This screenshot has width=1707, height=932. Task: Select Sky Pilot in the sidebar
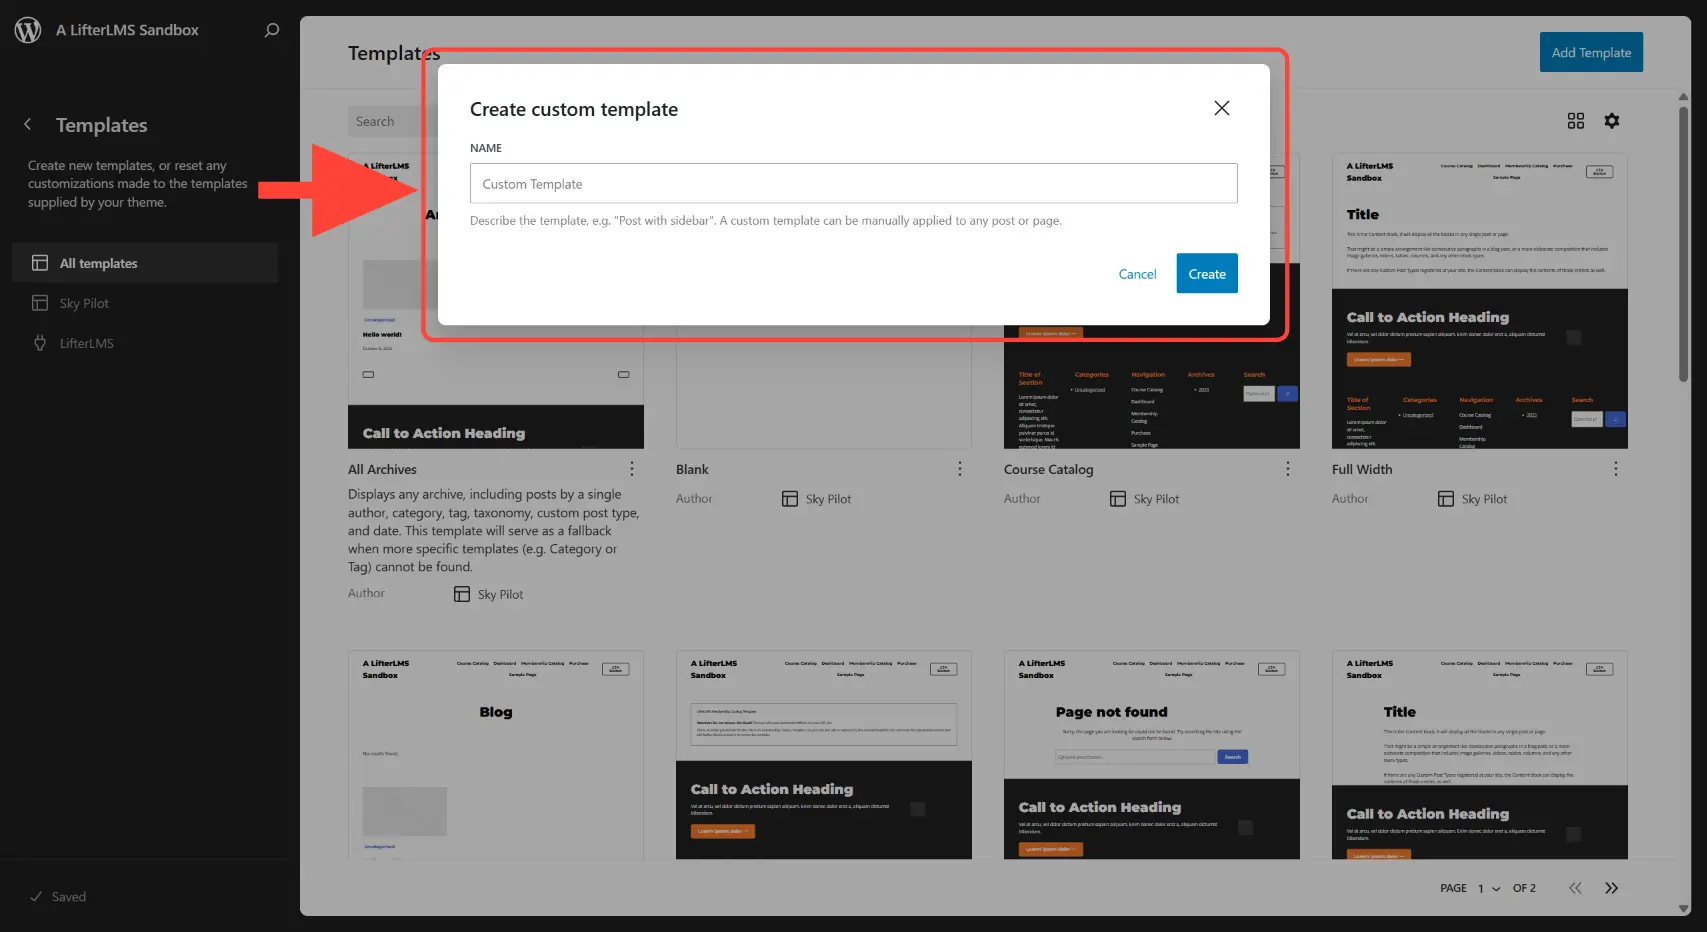click(84, 302)
